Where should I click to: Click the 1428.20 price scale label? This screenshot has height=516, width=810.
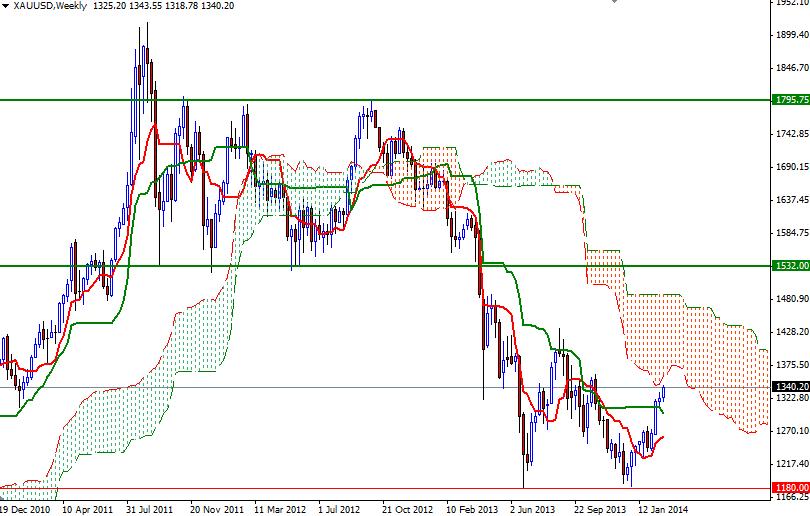click(x=792, y=331)
